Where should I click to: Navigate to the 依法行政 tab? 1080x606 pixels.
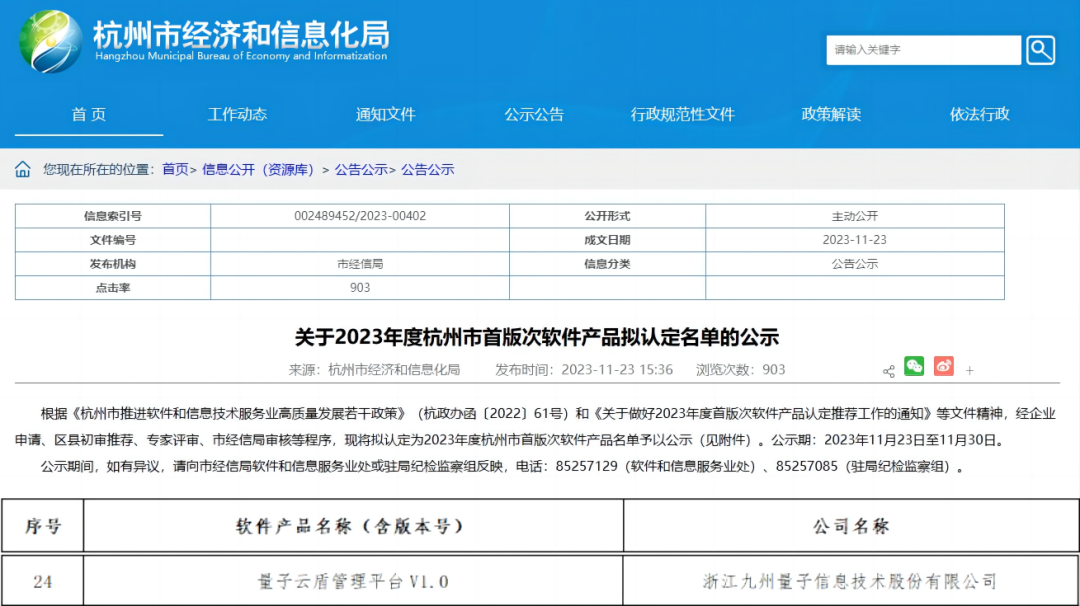979,114
